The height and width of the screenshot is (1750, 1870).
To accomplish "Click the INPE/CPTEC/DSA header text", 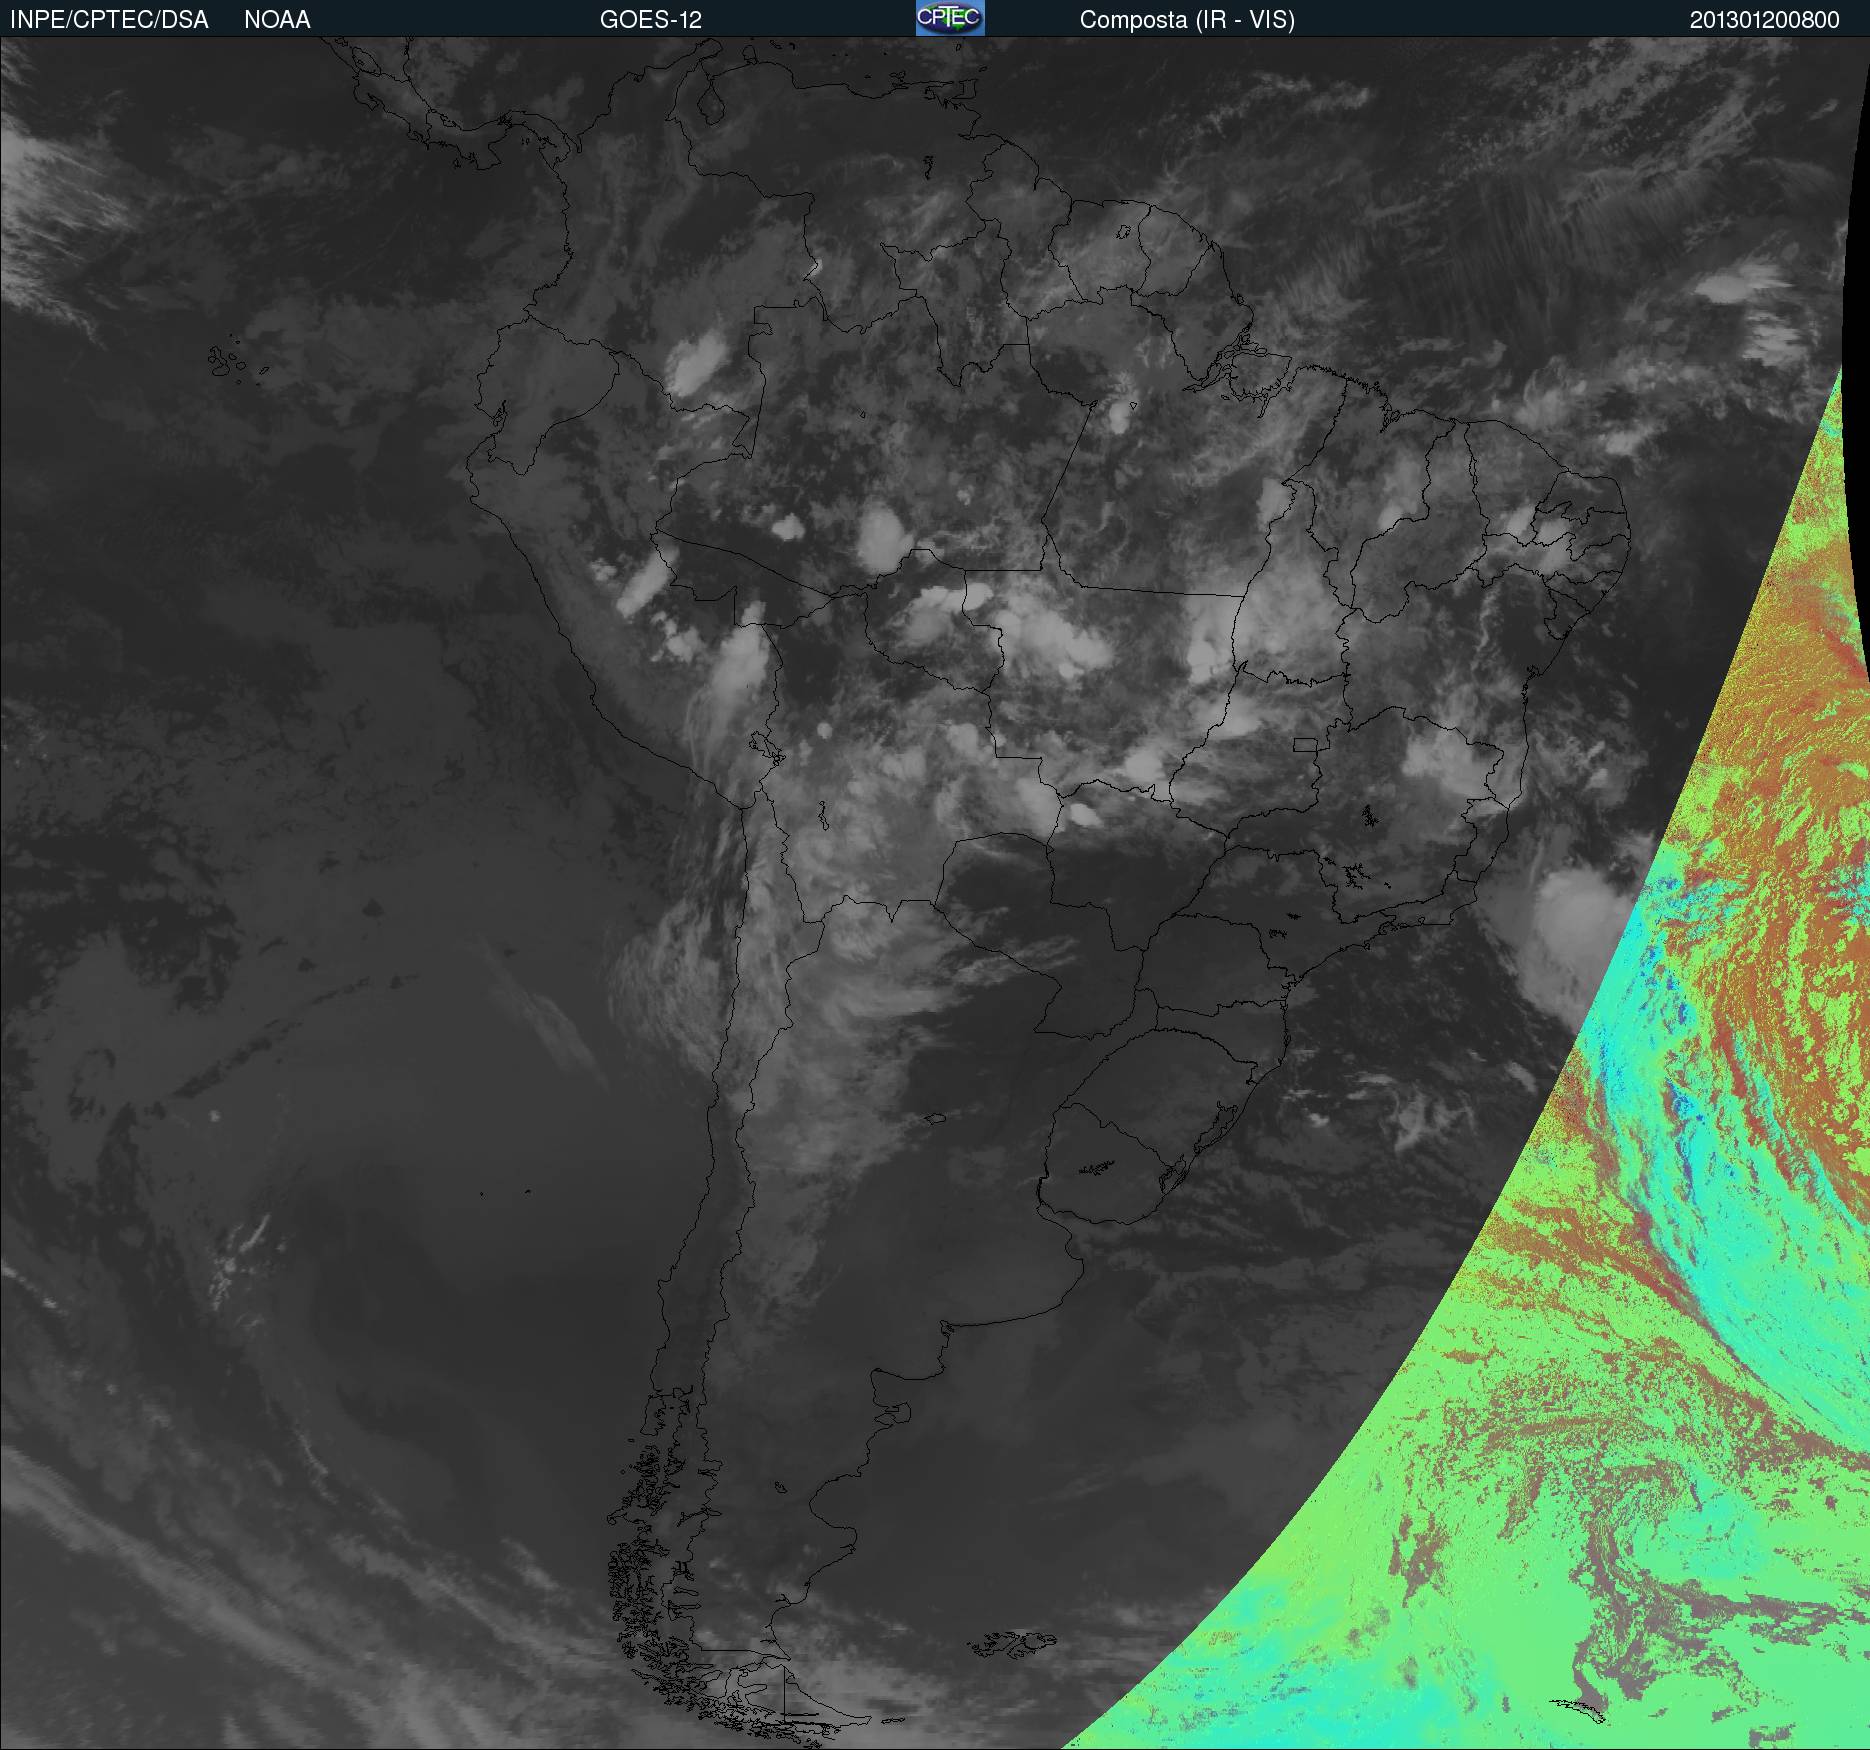I will coord(109,20).
